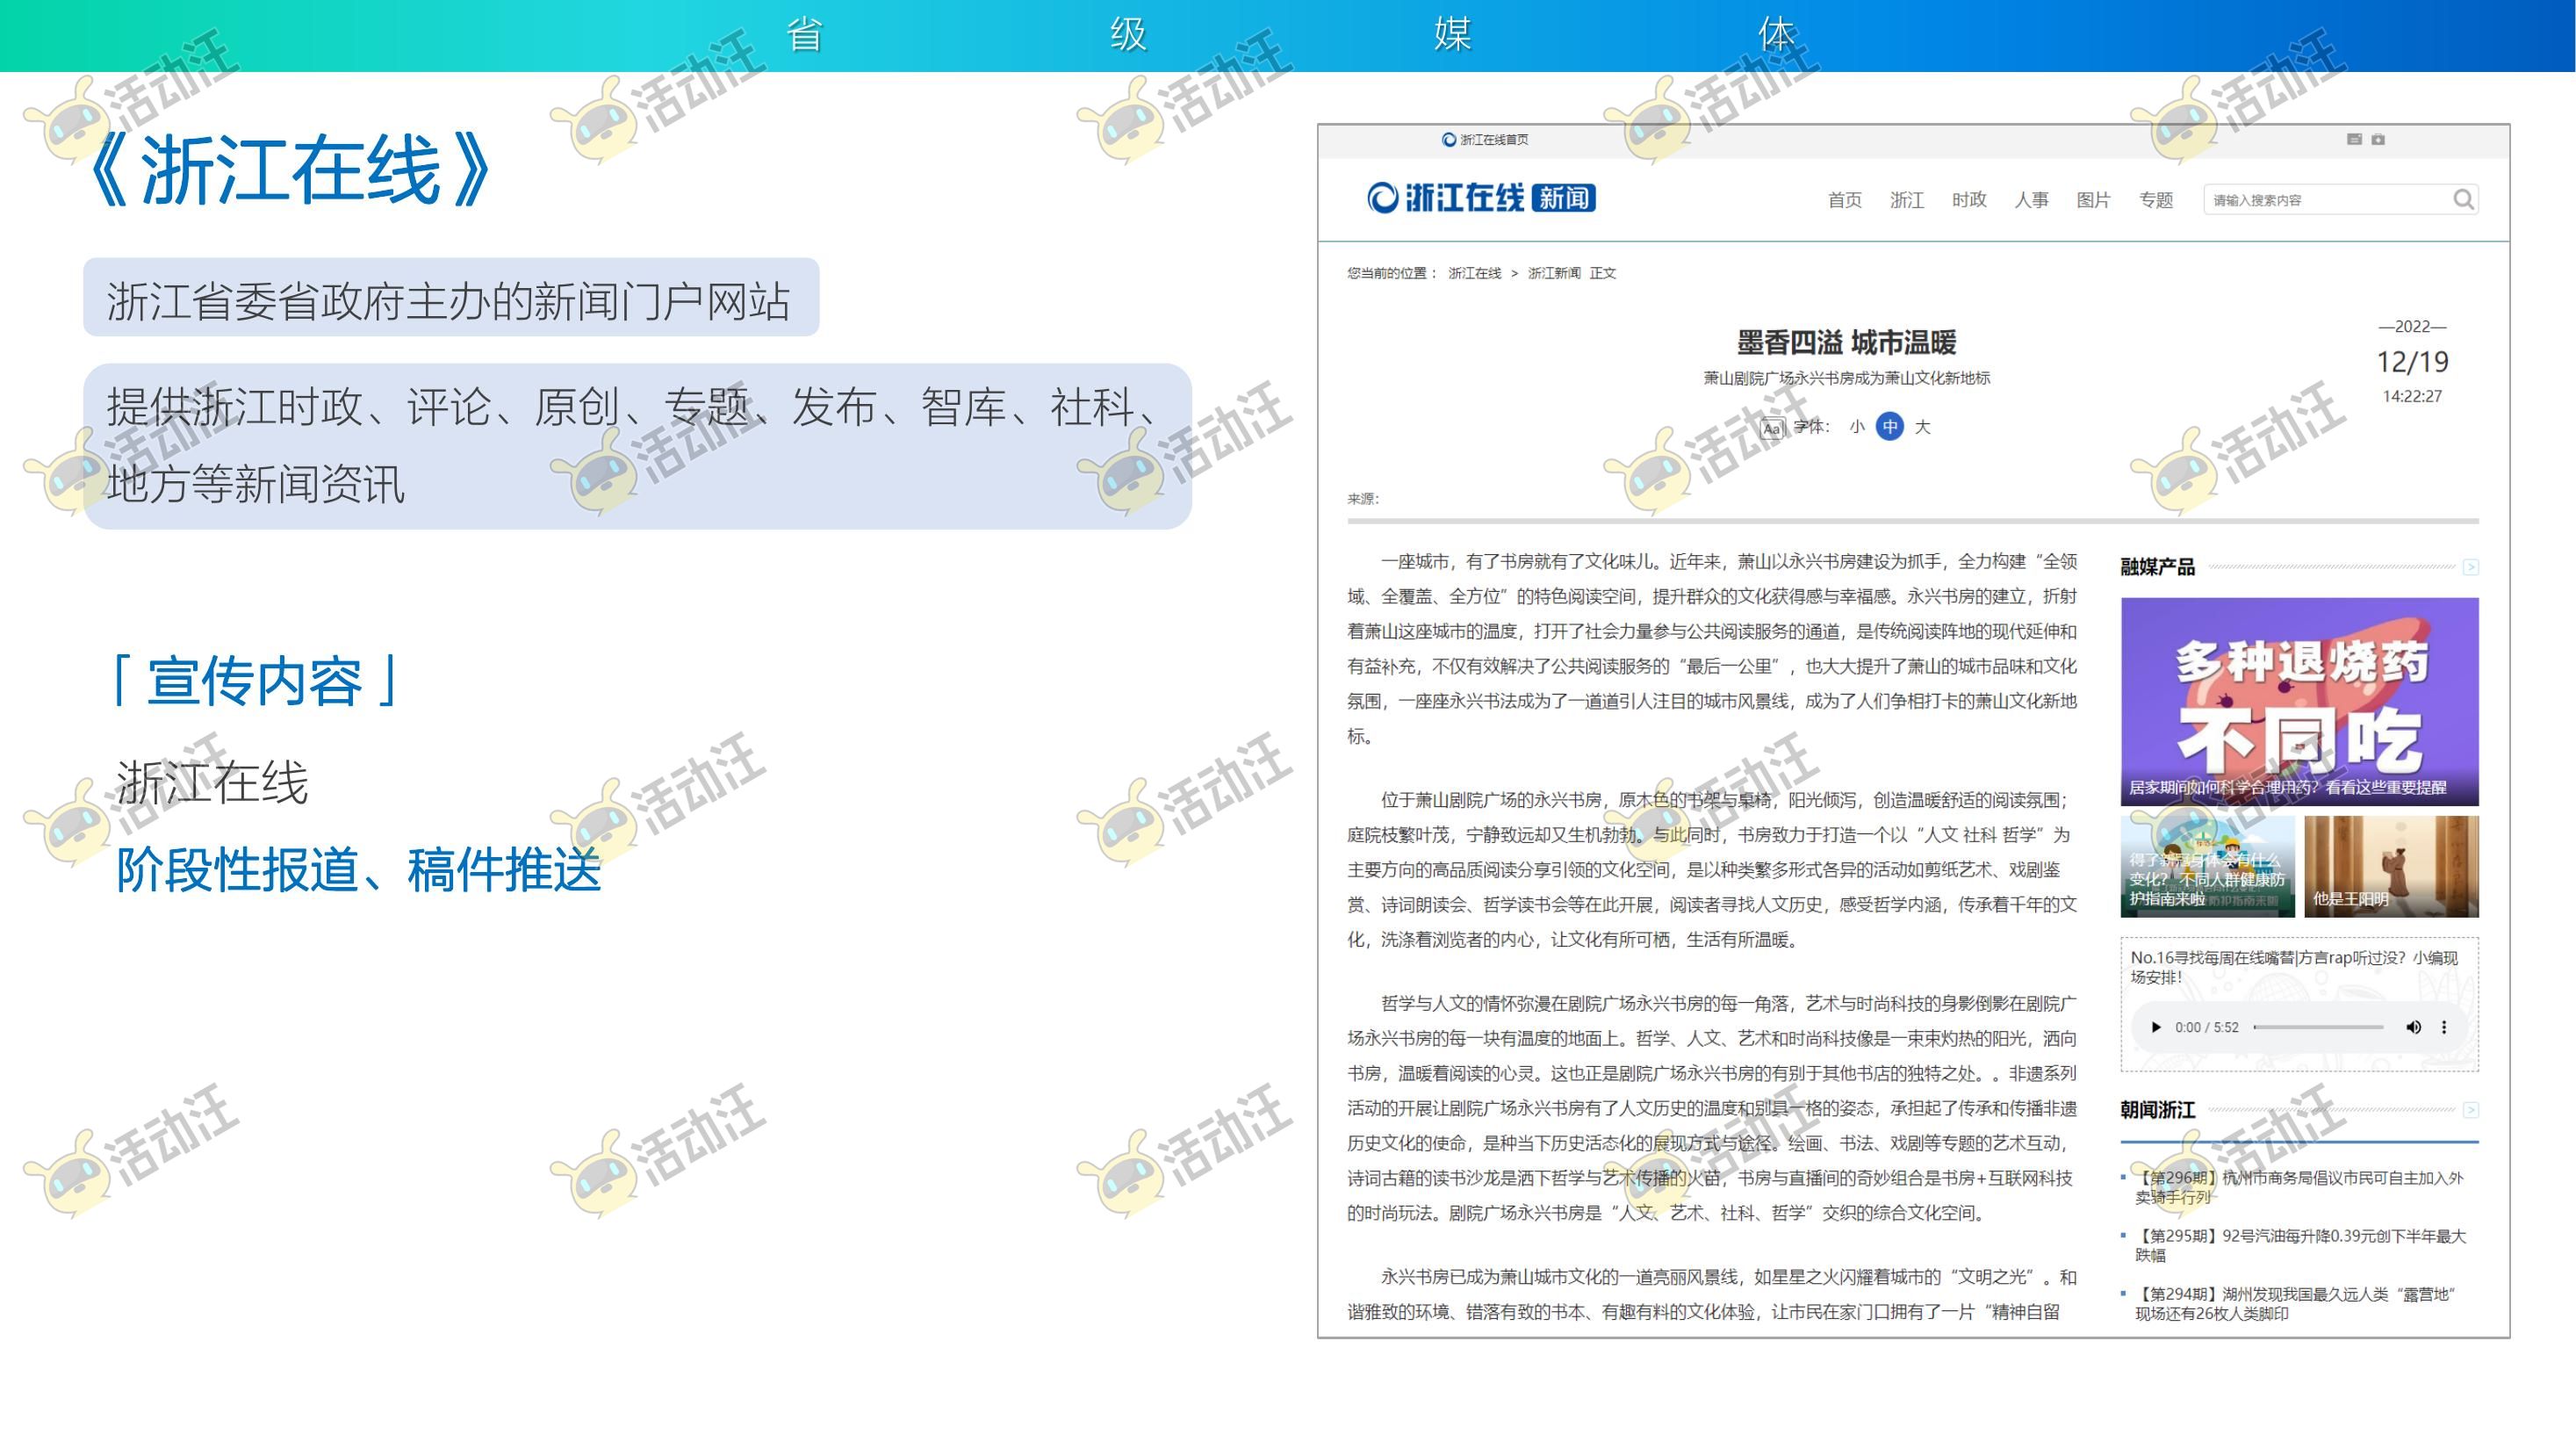Image resolution: width=2576 pixels, height=1449 pixels.
Task: Click the subtitle 萧山剧院广场永兴书房成为萧山文化新地标
Action: 1846,378
